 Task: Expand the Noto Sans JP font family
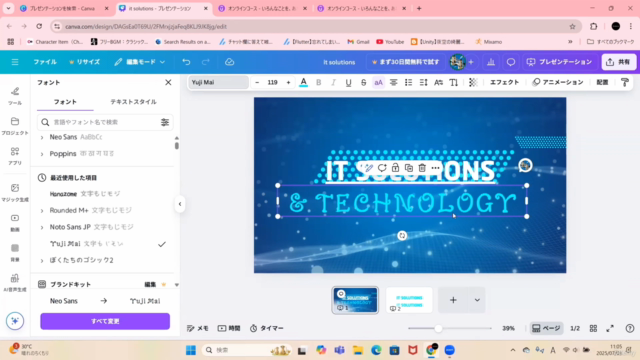[42, 227]
